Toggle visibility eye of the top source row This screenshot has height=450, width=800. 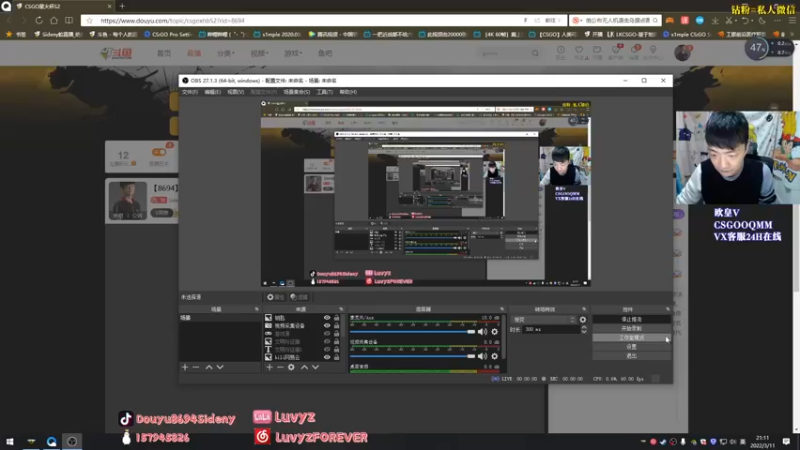coord(327,318)
